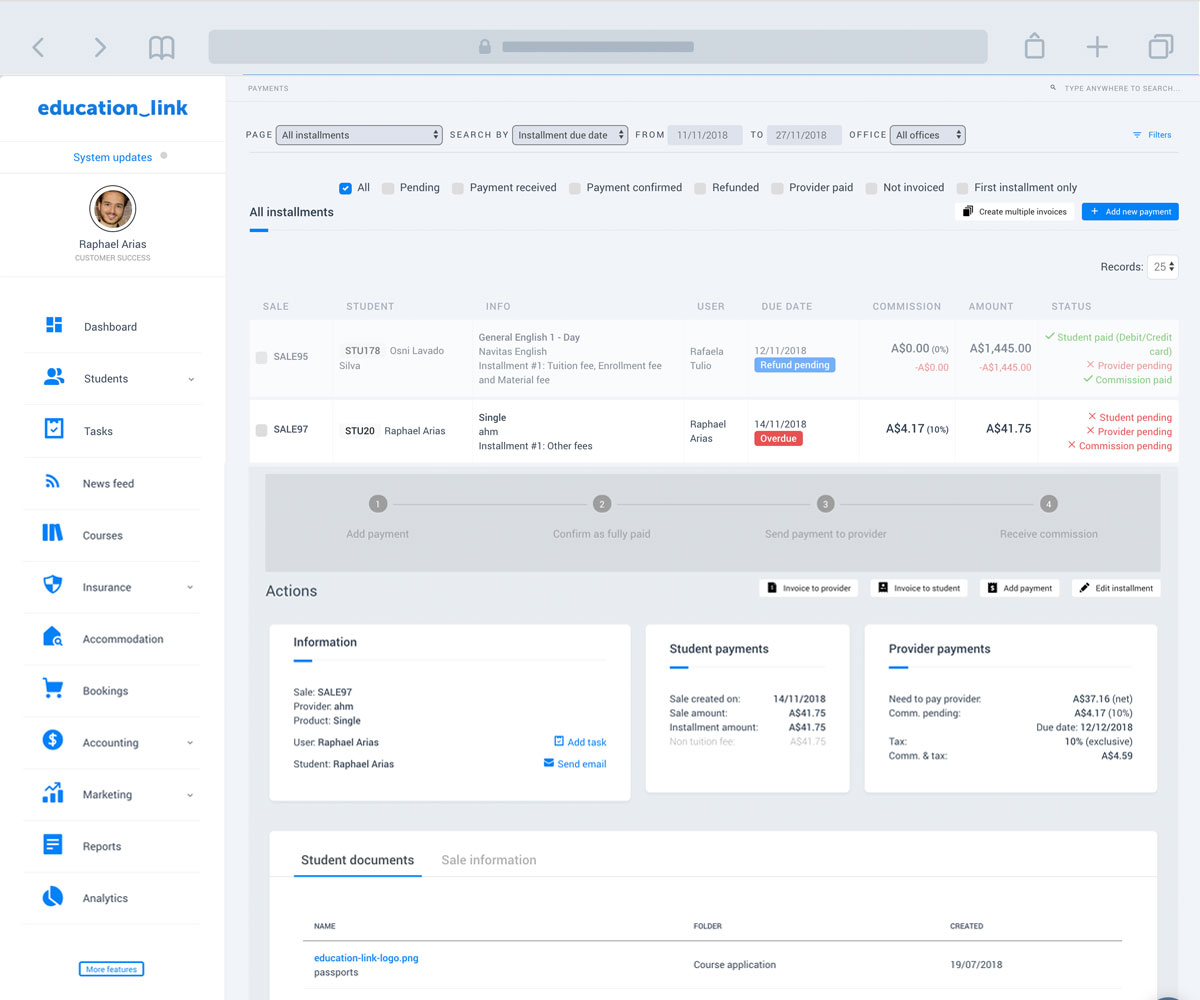Screen dimensions: 1200x1000
Task: Click the Tasks clipboard icon
Action: 54,429
